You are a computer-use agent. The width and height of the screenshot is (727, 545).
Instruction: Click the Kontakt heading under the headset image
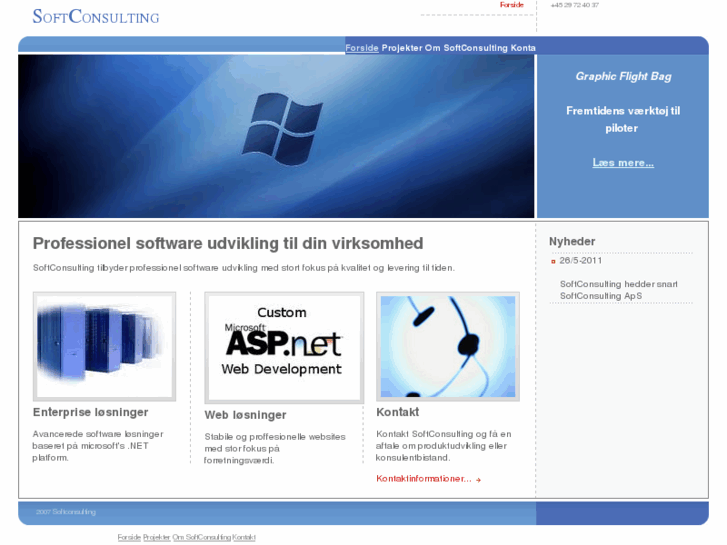pos(397,412)
